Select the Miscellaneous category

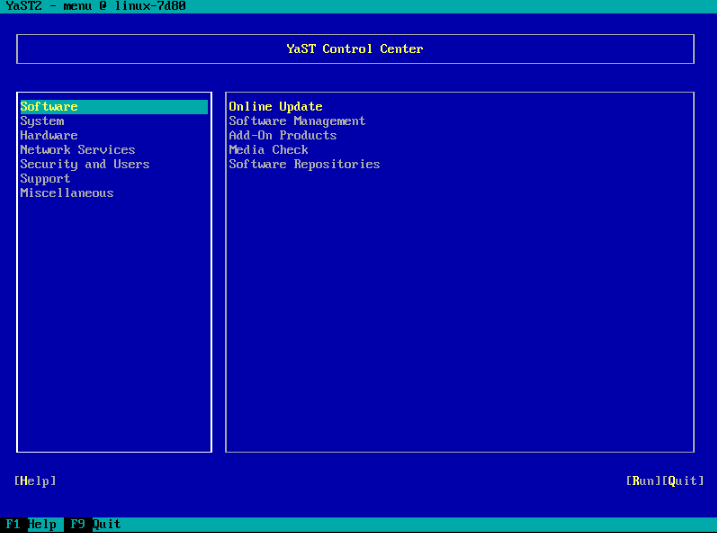(x=67, y=193)
